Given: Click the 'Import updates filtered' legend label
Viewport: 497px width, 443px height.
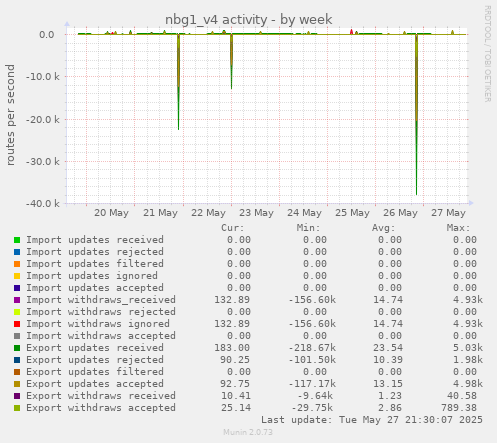Looking at the screenshot, I should pos(95,264).
